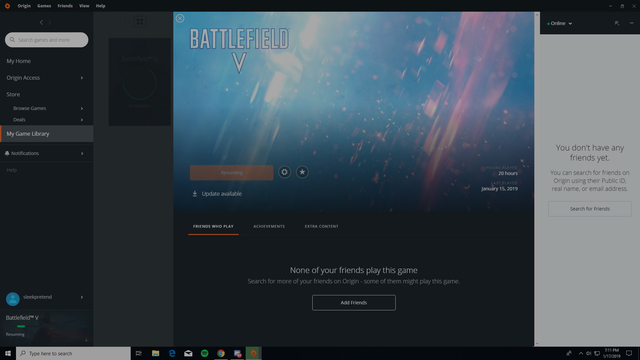Click inside Search games and more field

47,40
